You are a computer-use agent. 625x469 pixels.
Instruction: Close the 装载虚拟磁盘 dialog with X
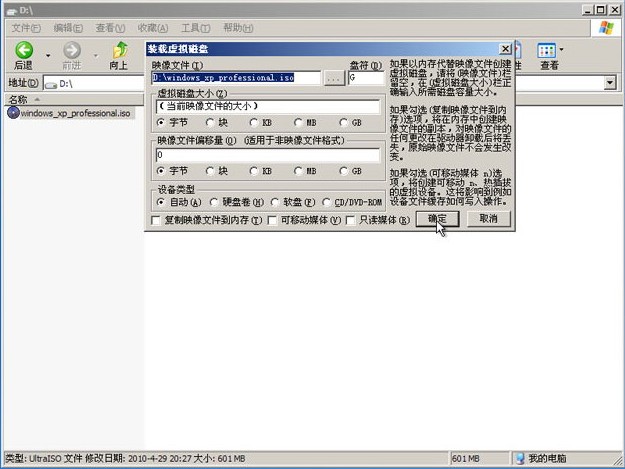(505, 48)
